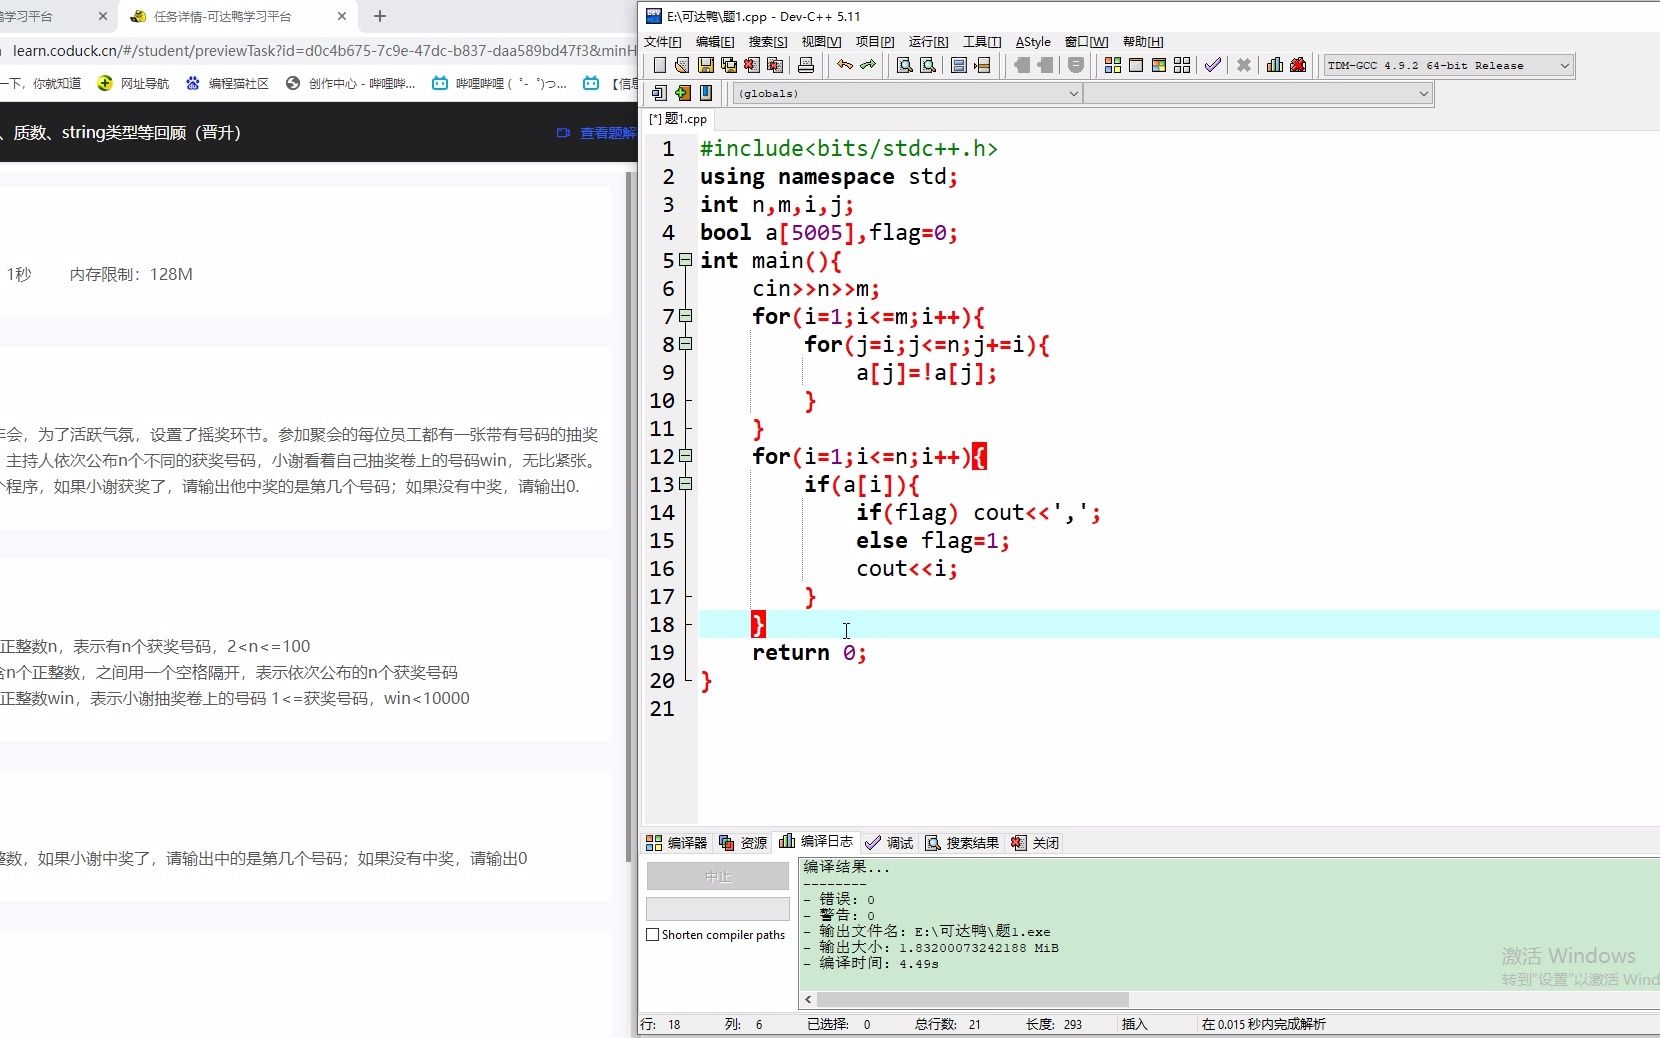Click the green Redo arrow icon
Screen dimensions: 1660x1038
pyautogui.click(x=868, y=65)
